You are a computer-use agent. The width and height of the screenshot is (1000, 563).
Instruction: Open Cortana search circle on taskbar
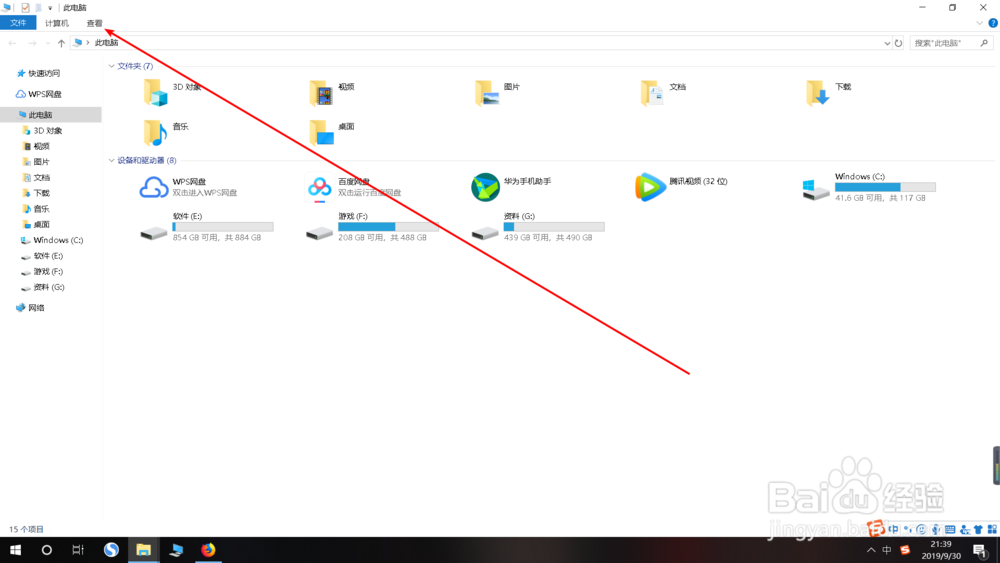point(47,550)
